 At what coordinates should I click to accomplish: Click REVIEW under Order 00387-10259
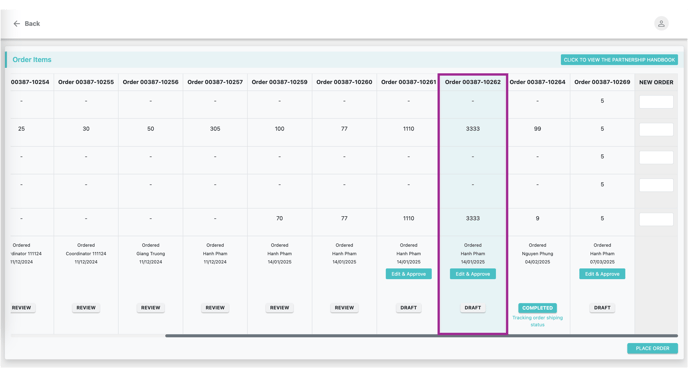pos(280,308)
